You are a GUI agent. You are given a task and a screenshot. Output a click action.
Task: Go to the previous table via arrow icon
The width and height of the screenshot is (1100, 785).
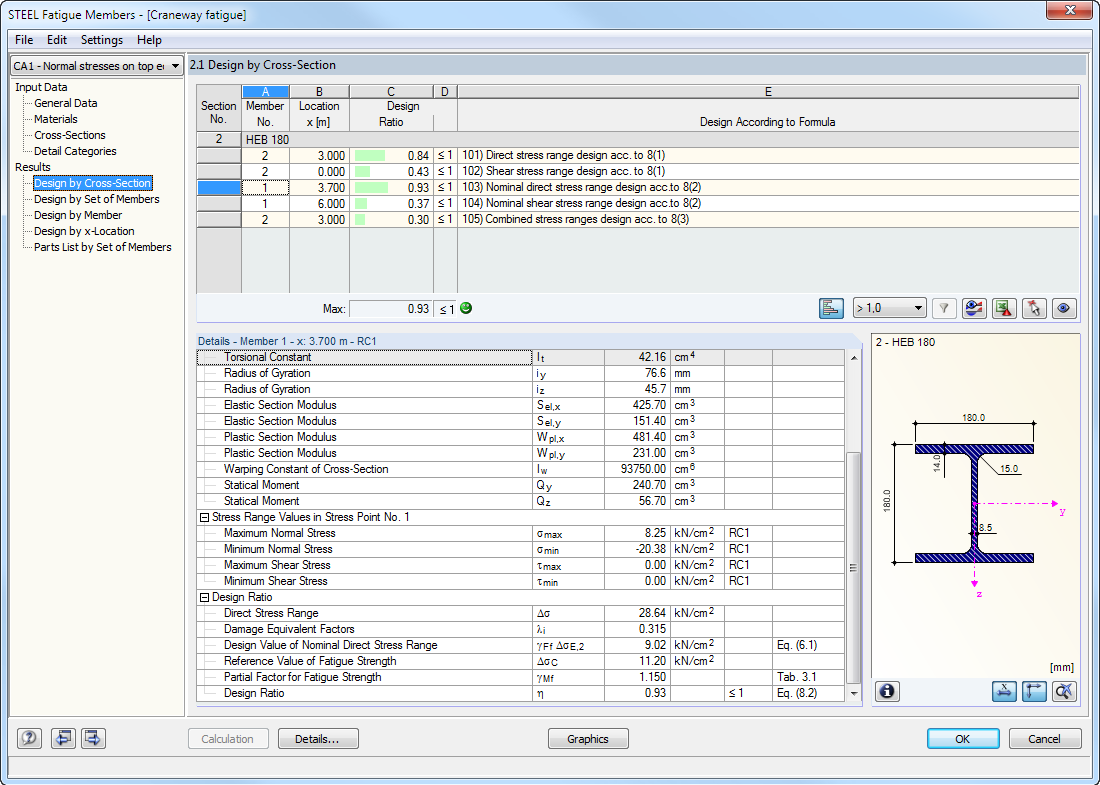point(63,738)
